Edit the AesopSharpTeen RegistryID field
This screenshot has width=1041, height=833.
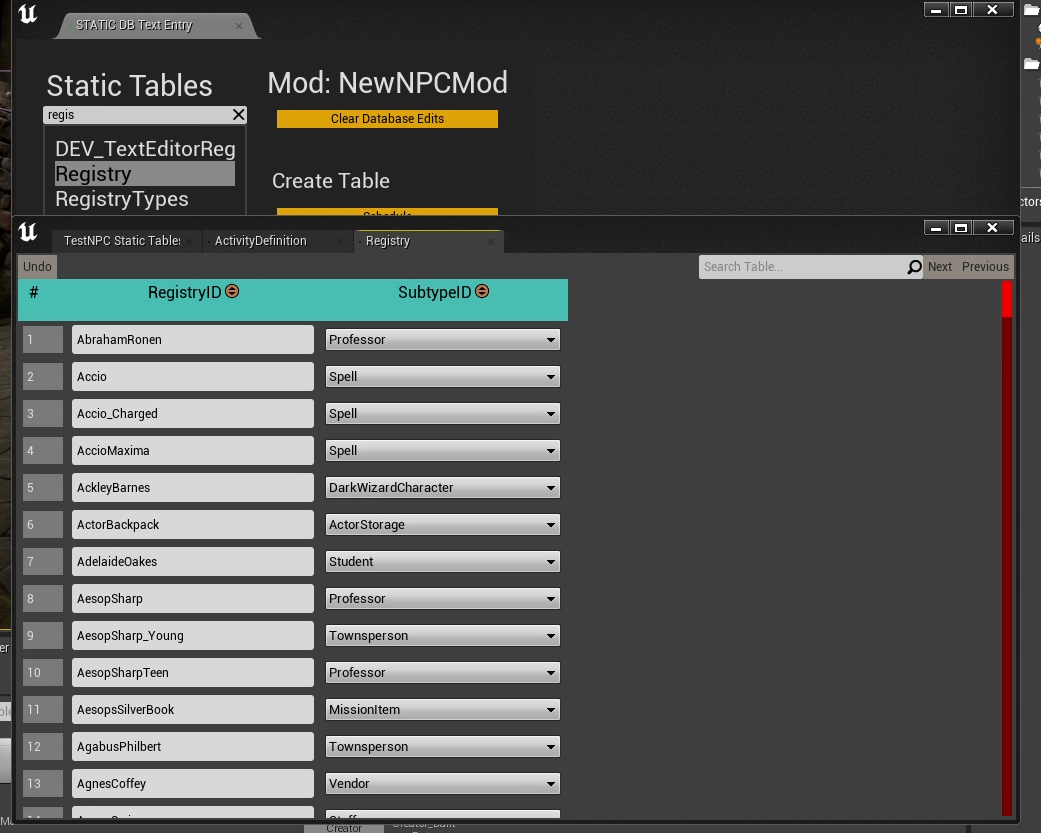193,673
